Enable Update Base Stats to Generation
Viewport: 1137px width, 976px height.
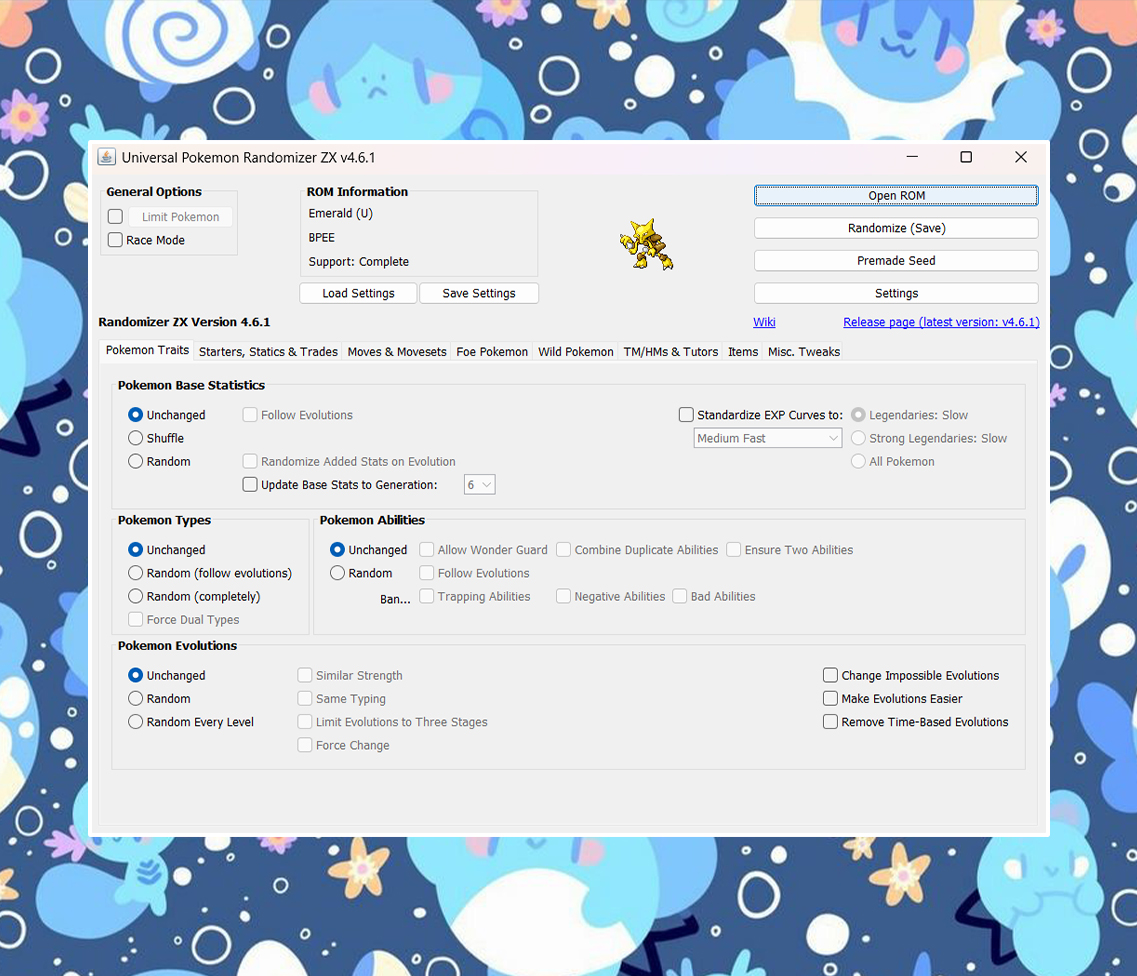(250, 484)
